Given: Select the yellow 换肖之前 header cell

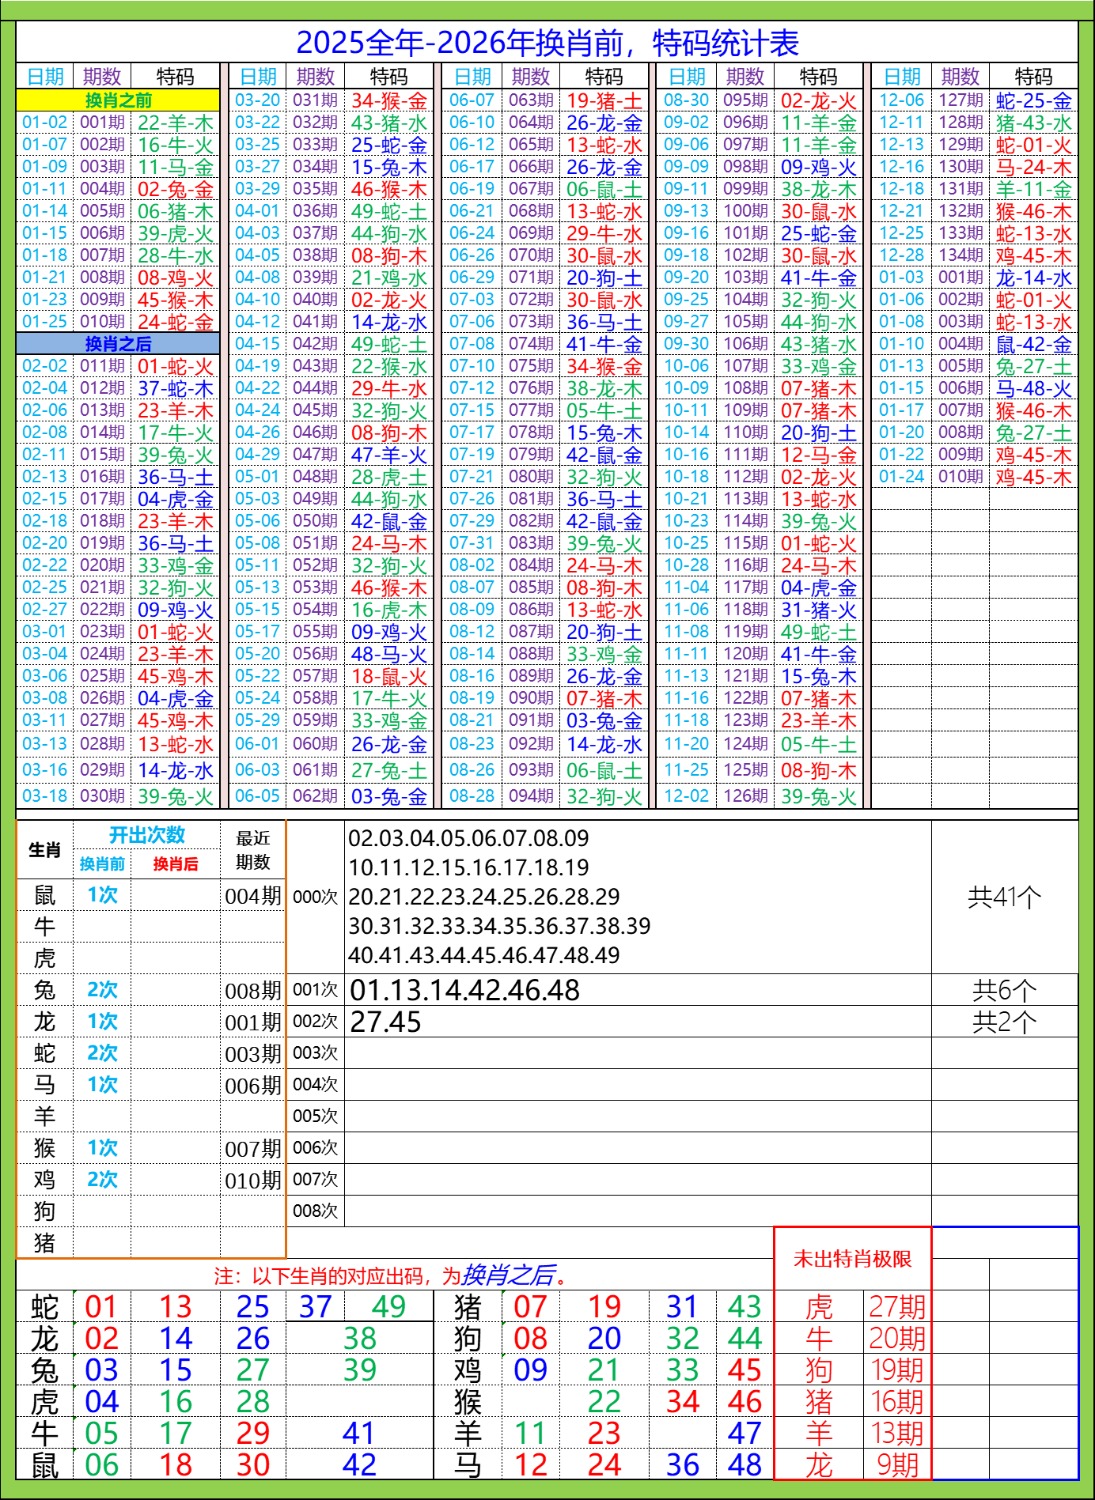Looking at the screenshot, I should (118, 100).
